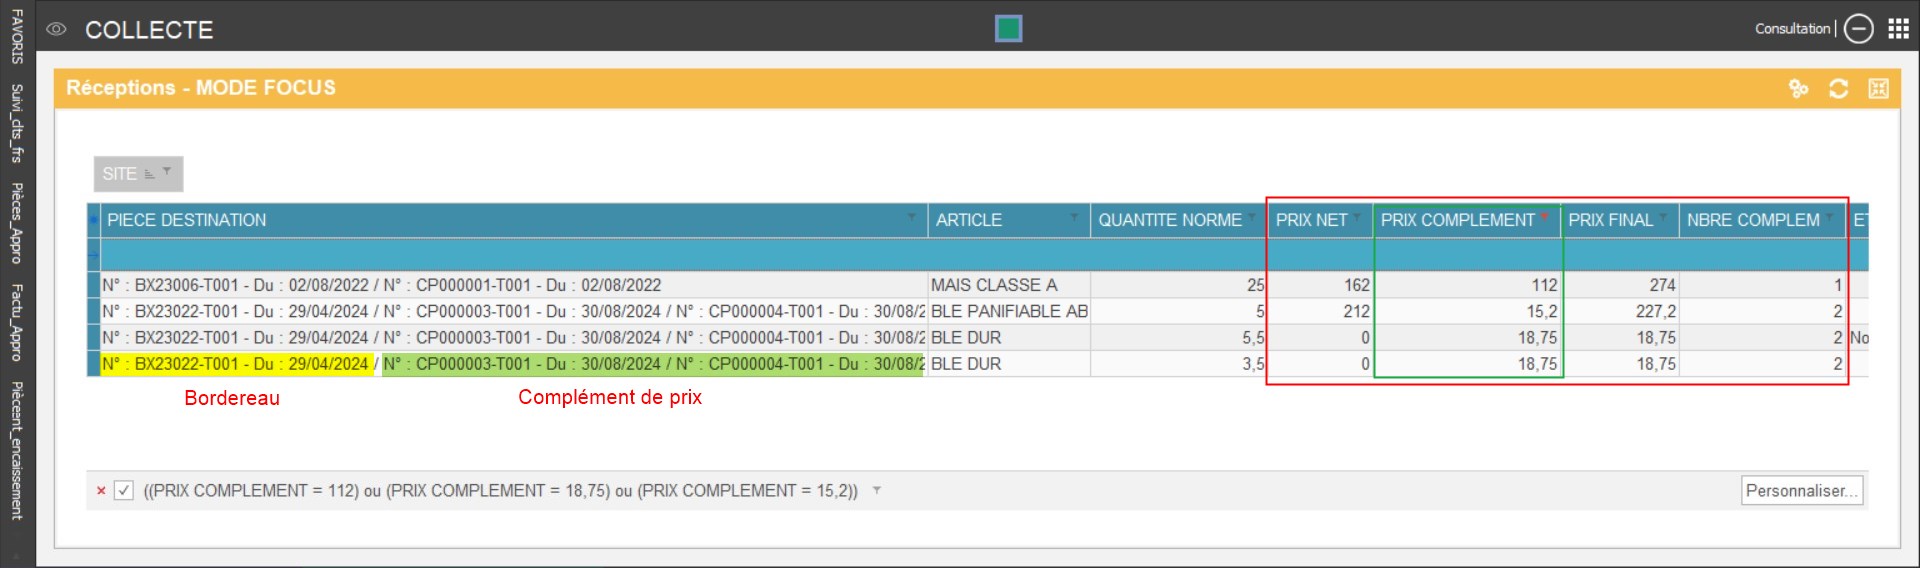The image size is (1920, 568).
Task: Open the QUANTITE NORME column filter
Action: click(x=1251, y=217)
